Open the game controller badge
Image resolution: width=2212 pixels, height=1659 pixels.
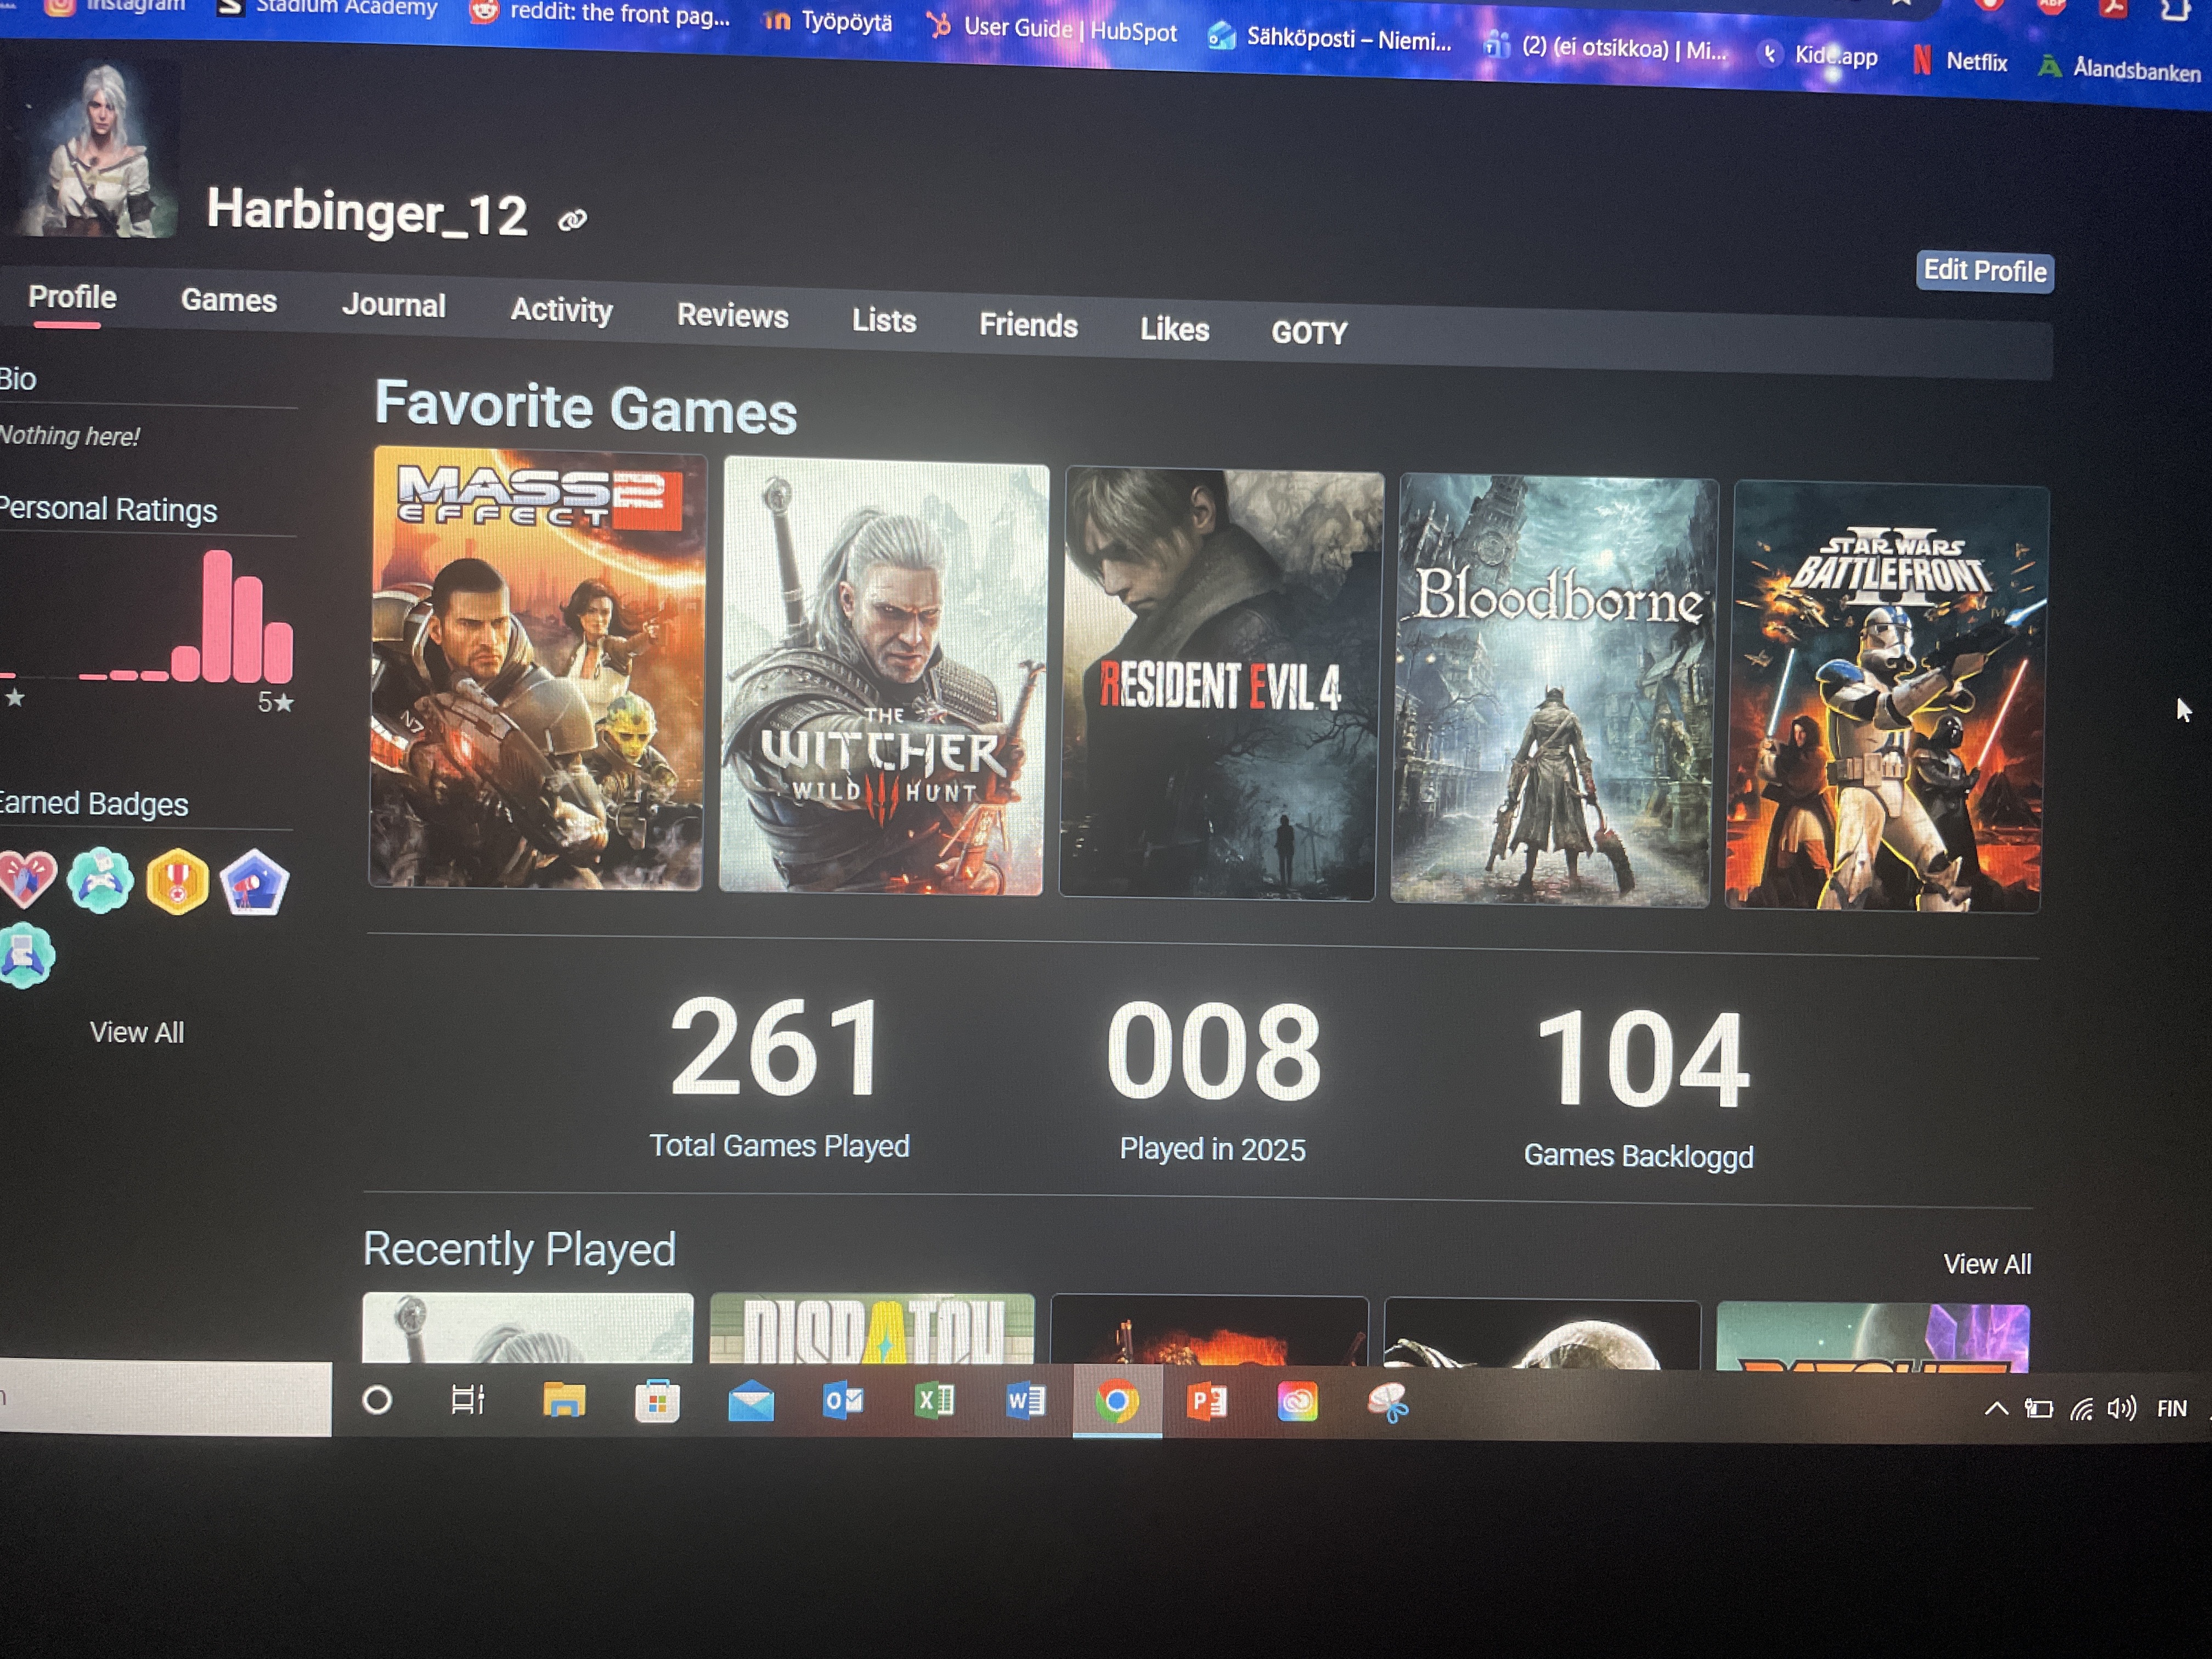pos(100,880)
